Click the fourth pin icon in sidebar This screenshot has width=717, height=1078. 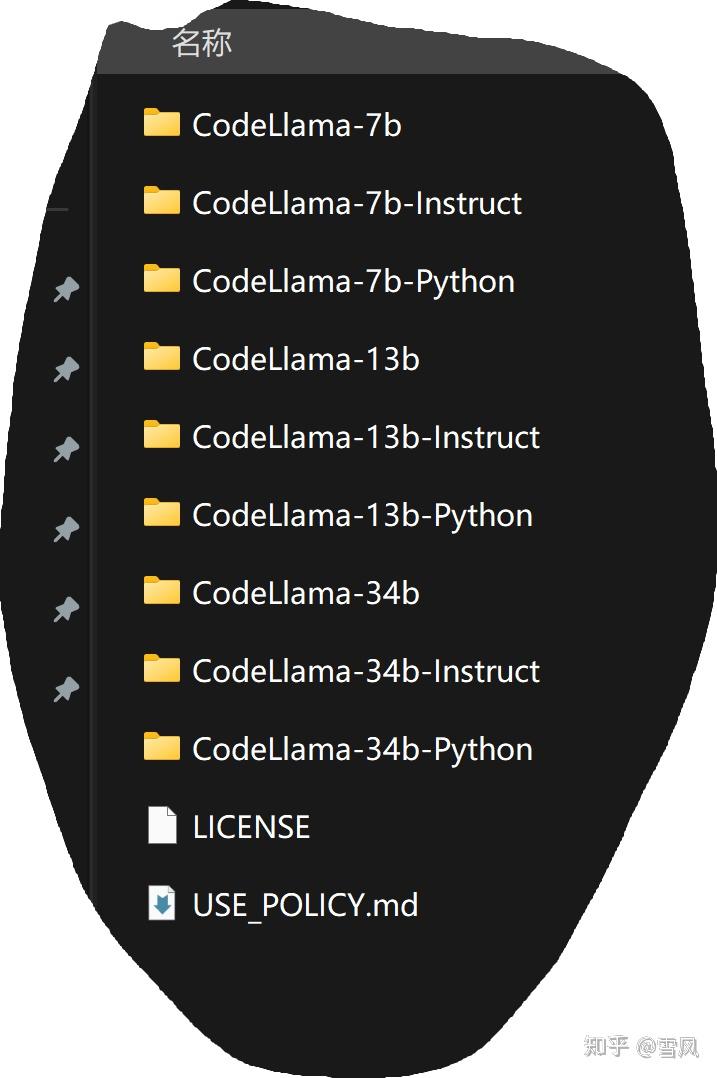point(66,528)
